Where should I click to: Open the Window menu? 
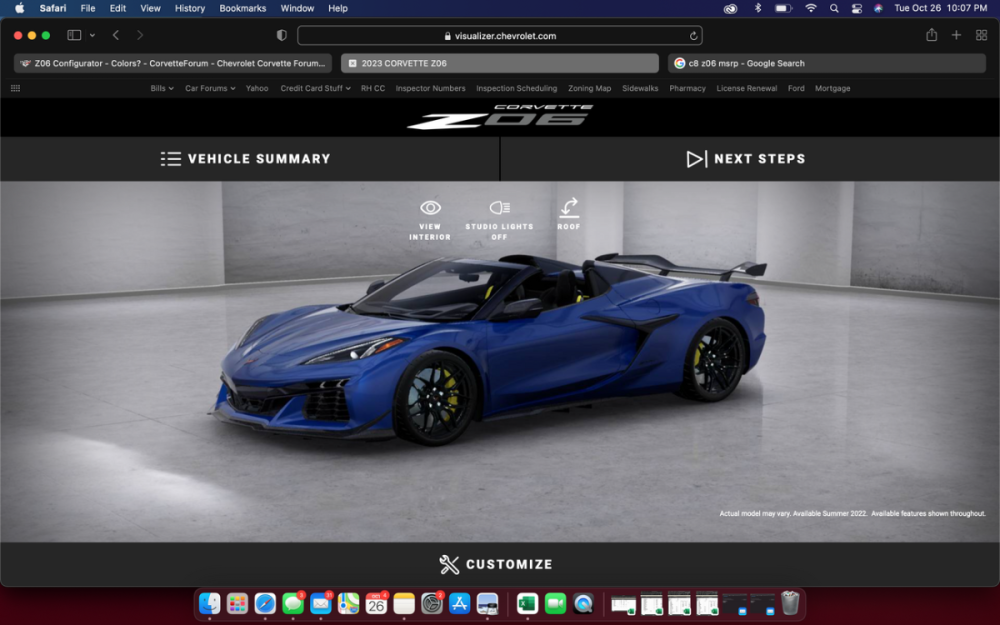coord(297,8)
